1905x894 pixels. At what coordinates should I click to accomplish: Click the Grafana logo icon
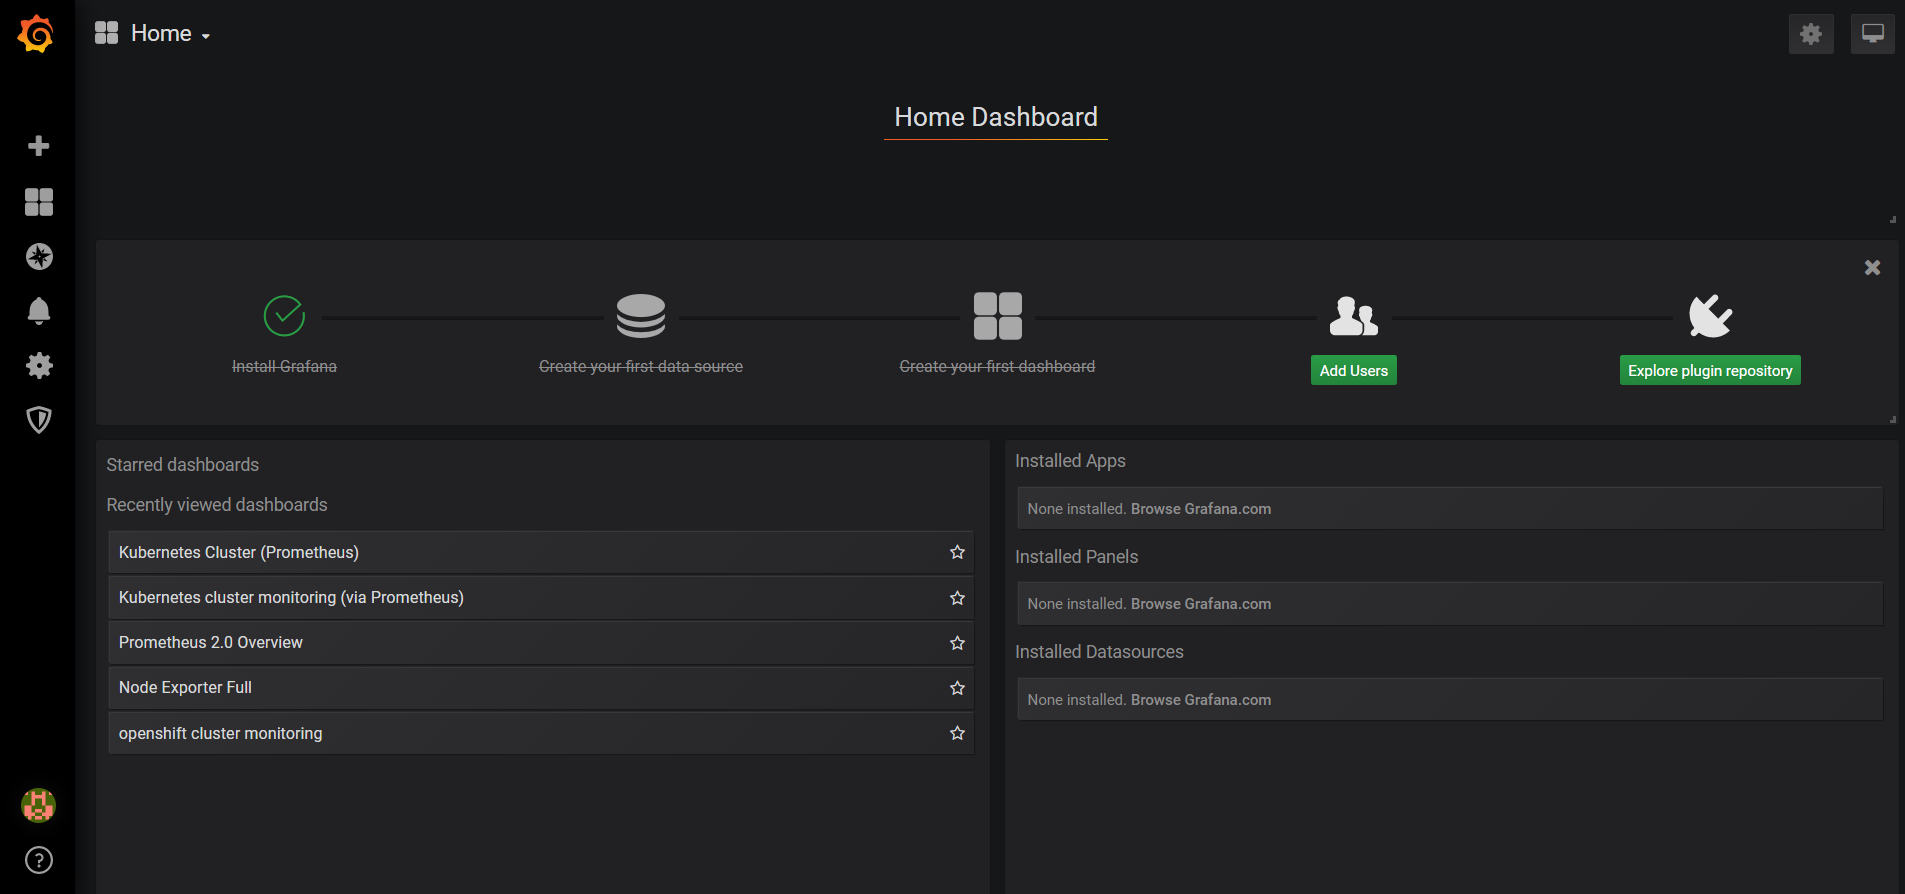point(36,34)
